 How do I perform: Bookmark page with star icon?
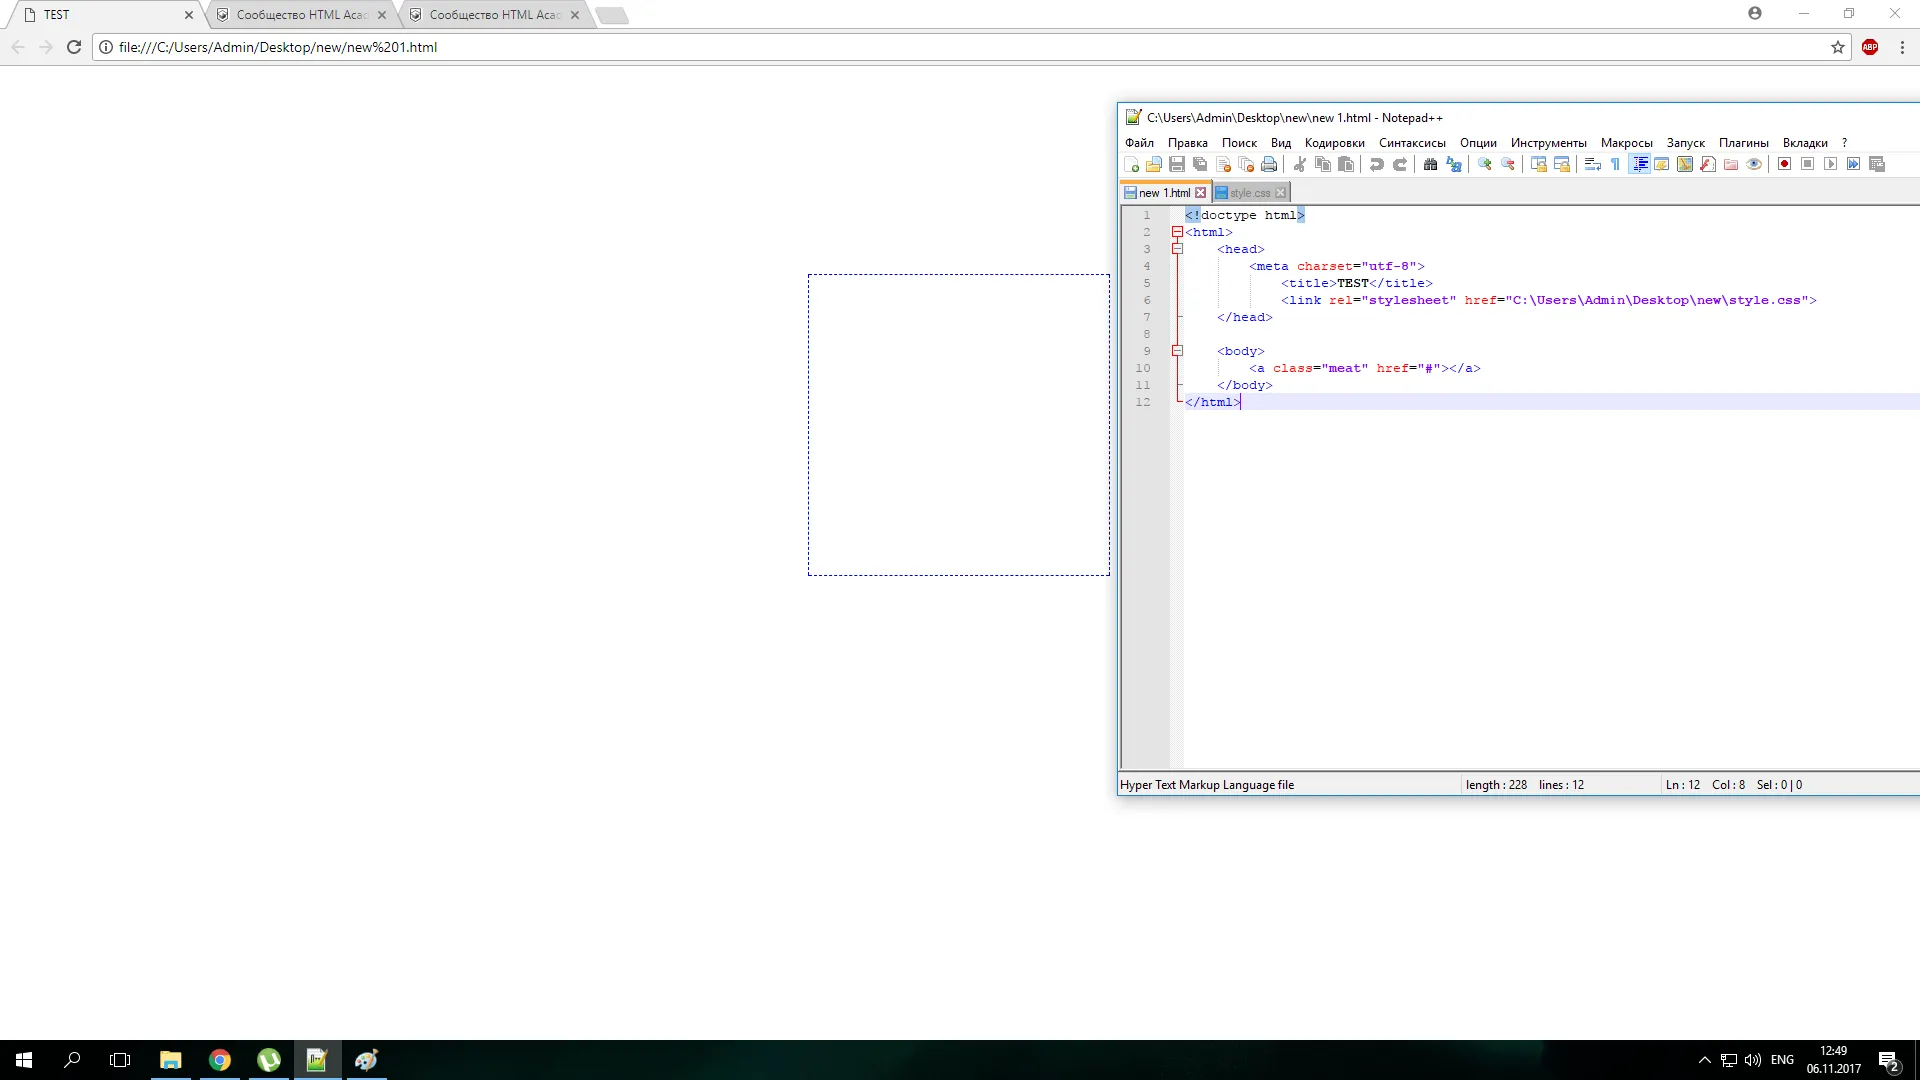point(1838,47)
